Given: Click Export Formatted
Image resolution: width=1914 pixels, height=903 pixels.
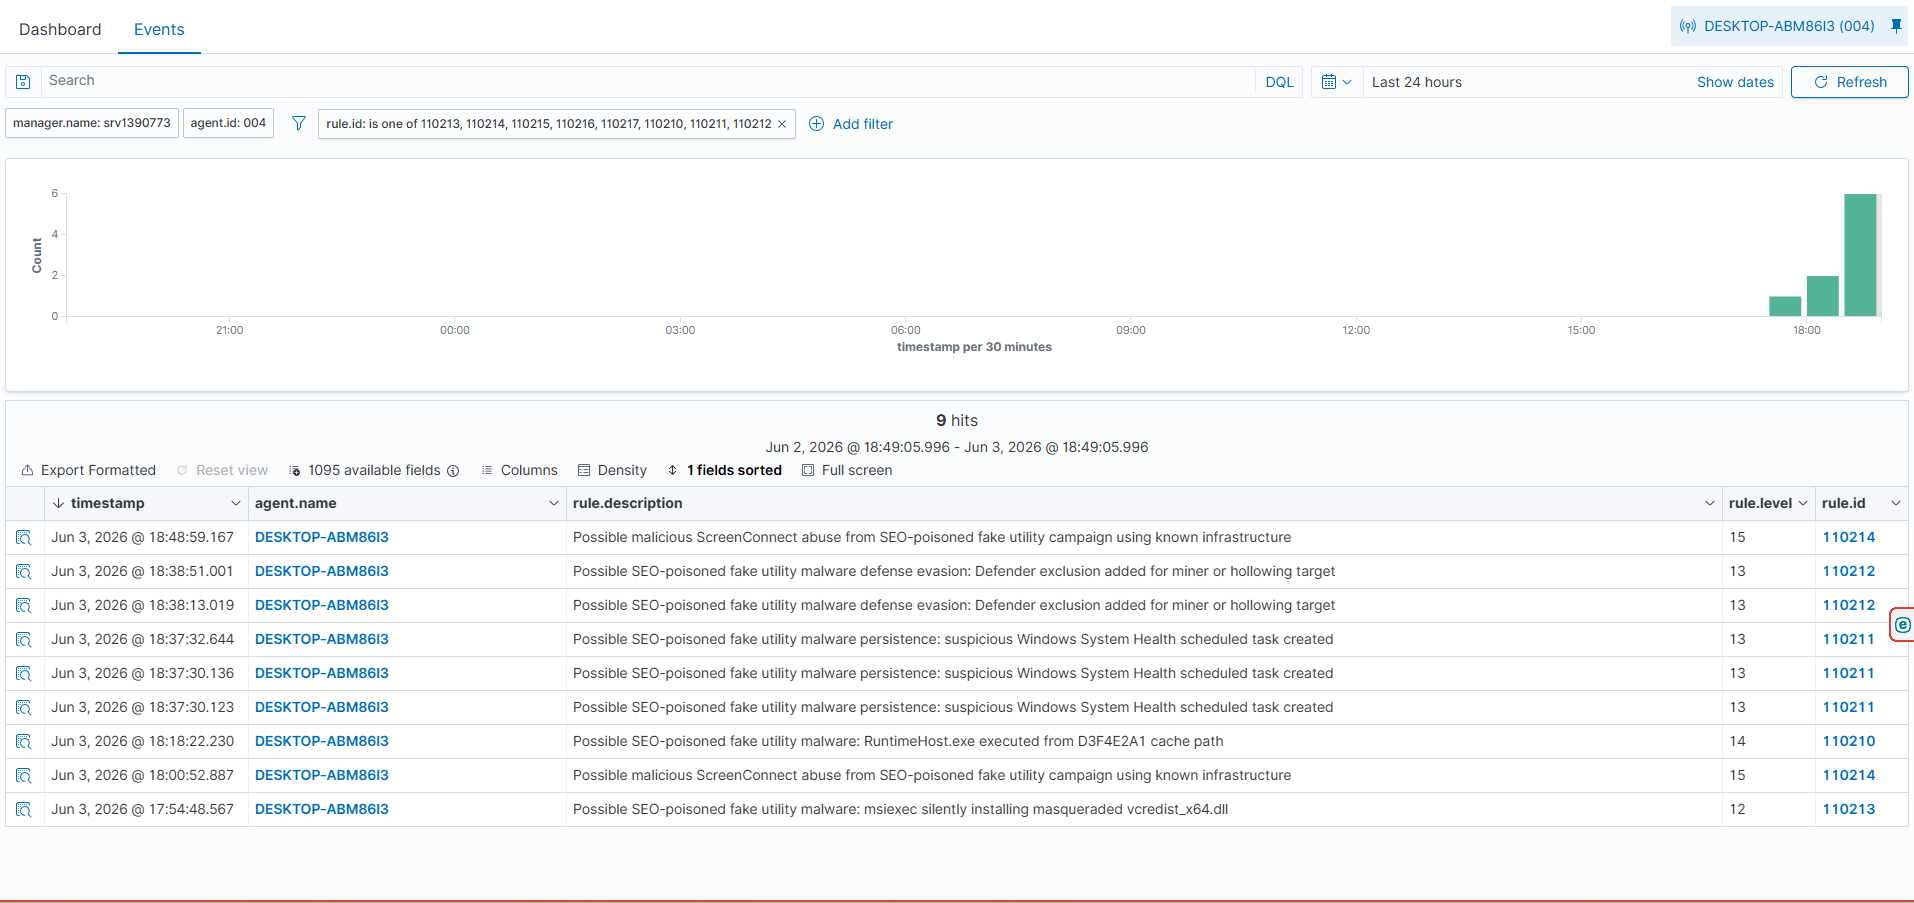Looking at the screenshot, I should pos(89,470).
